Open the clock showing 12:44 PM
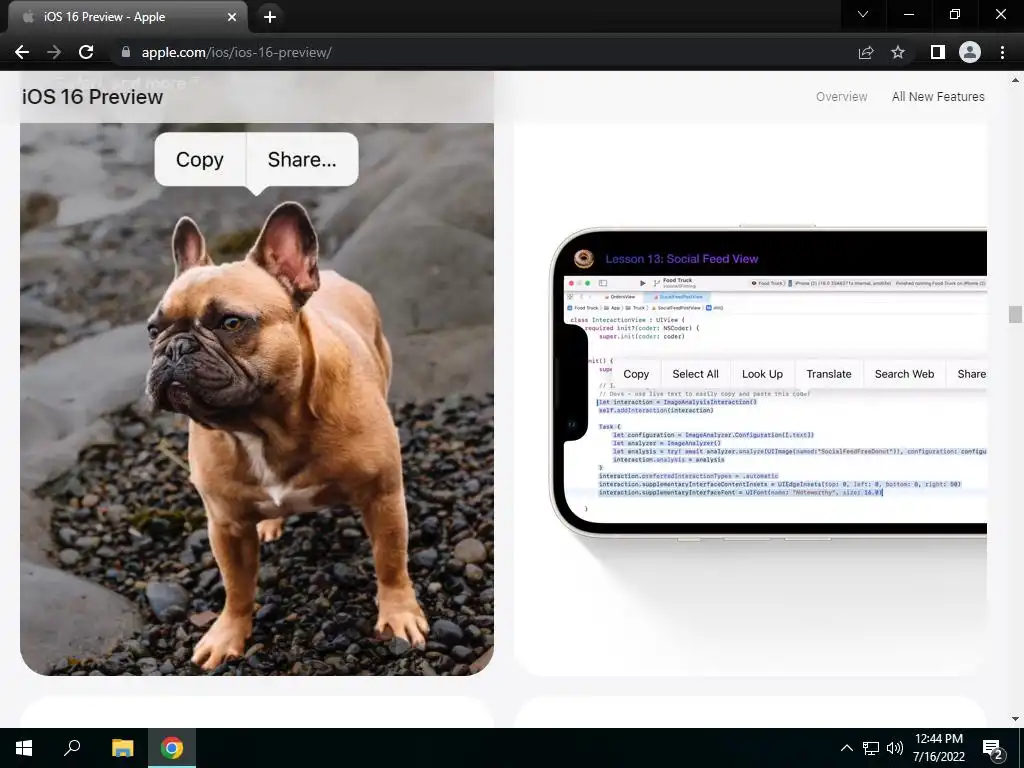 [x=938, y=748]
